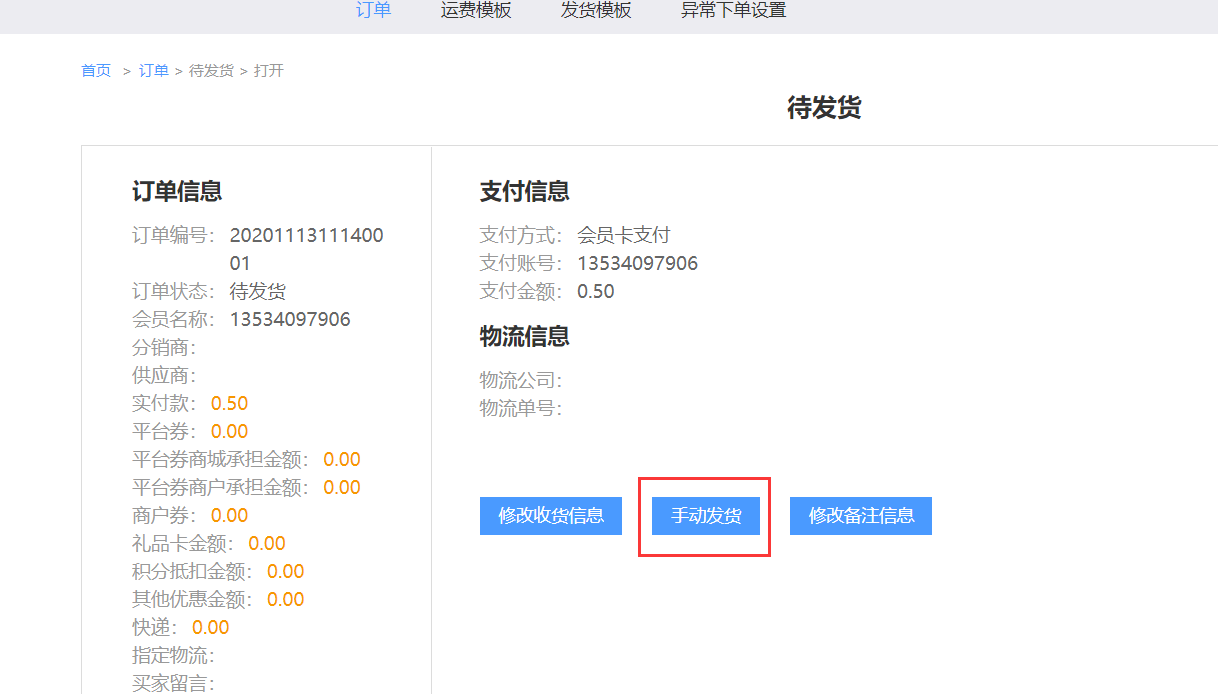Click 手动发货 button
The width and height of the screenshot is (1218, 694).
click(x=706, y=516)
